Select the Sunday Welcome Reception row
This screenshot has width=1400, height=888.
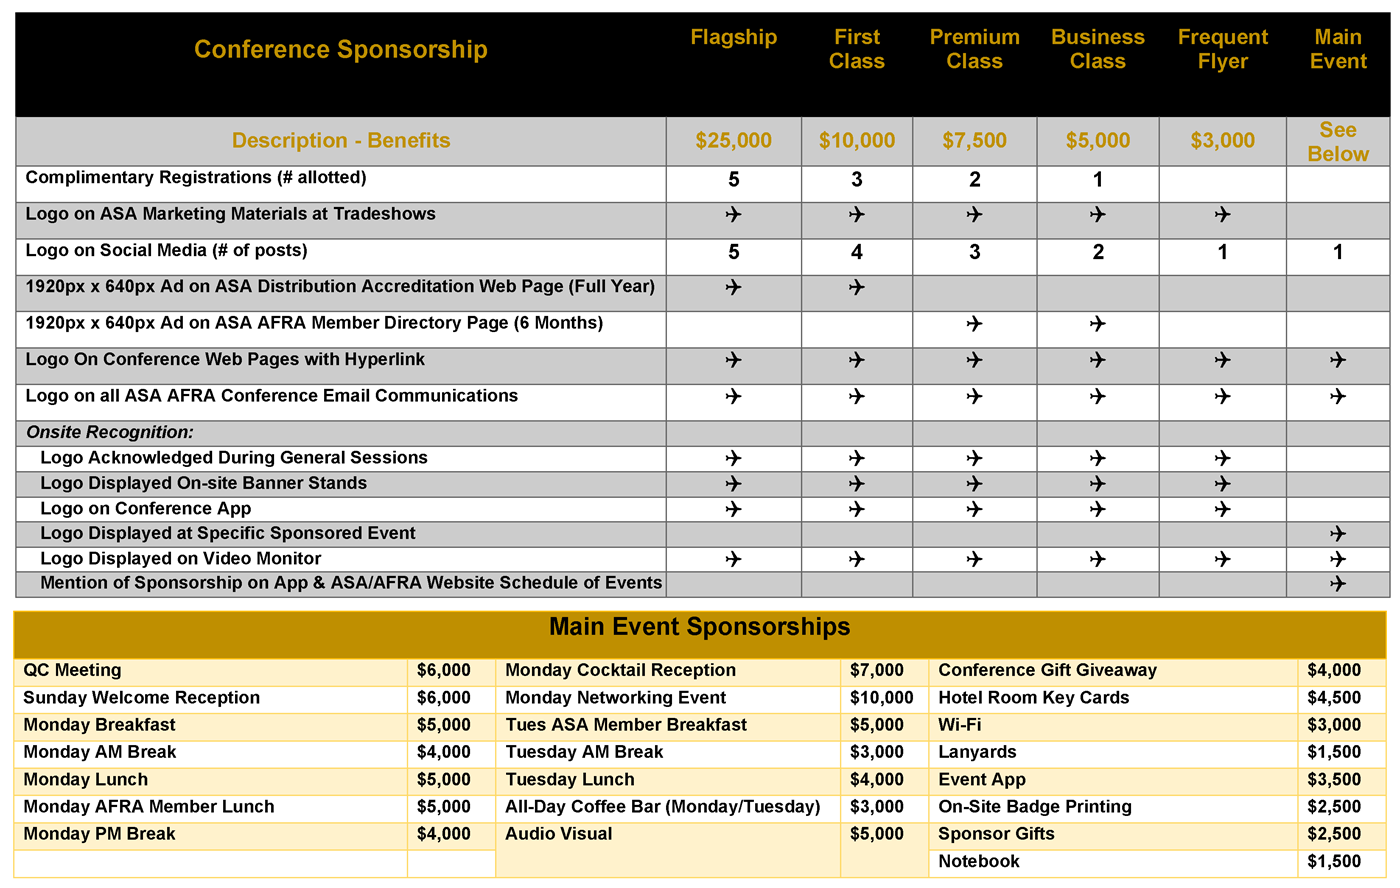point(141,698)
